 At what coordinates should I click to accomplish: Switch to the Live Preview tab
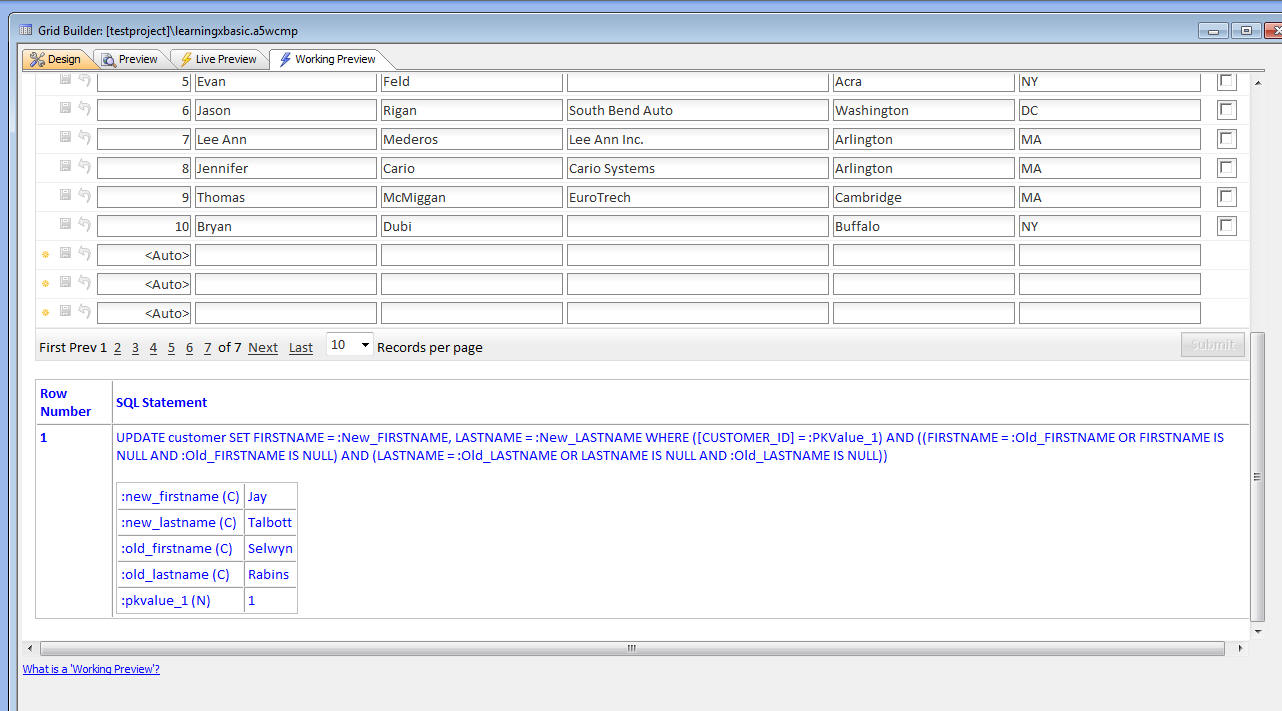[218, 59]
